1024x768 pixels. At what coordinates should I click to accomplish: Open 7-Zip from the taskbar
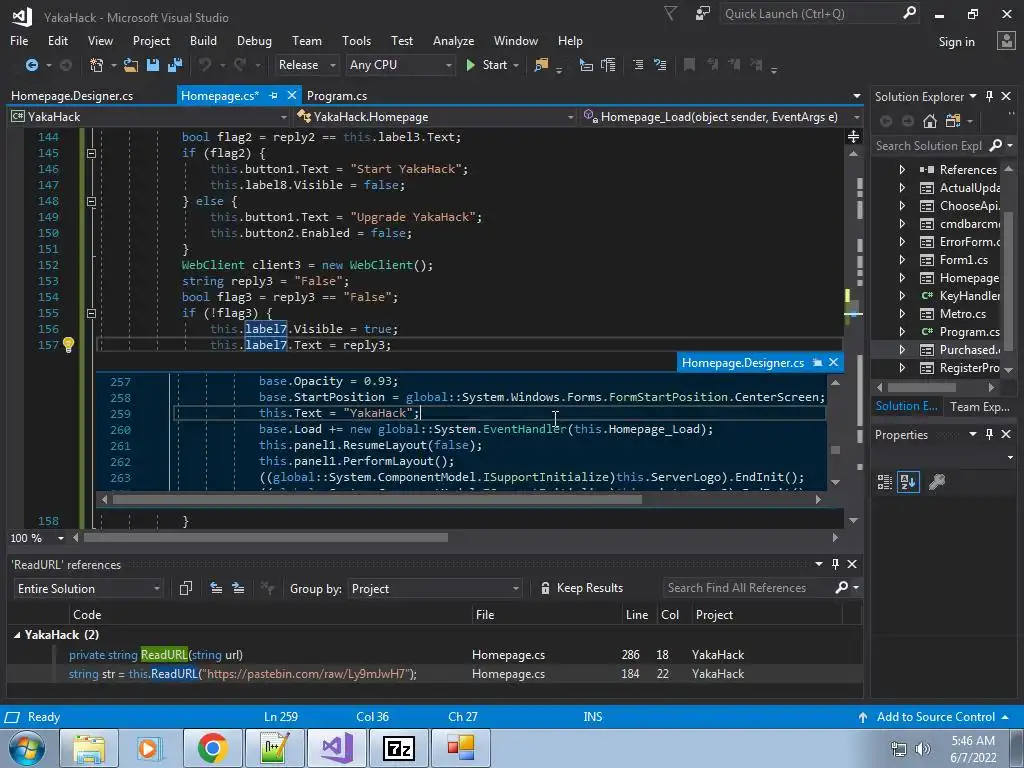pos(398,748)
